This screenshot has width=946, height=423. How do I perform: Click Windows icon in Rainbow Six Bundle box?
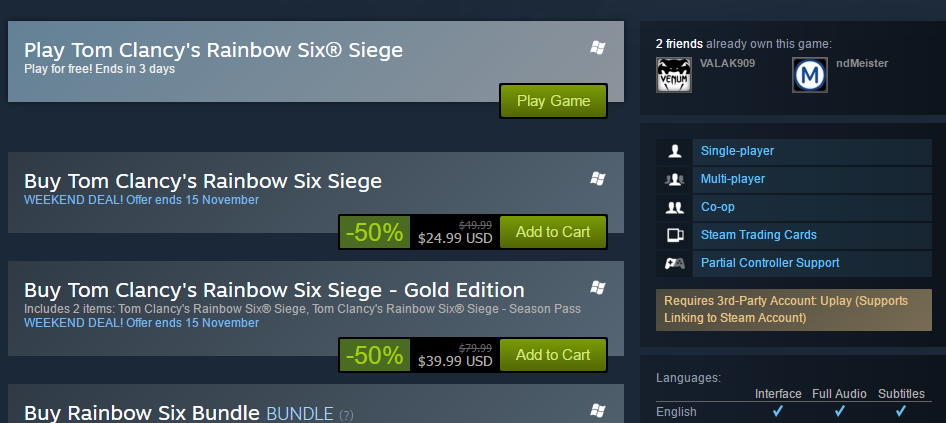click(x=597, y=411)
